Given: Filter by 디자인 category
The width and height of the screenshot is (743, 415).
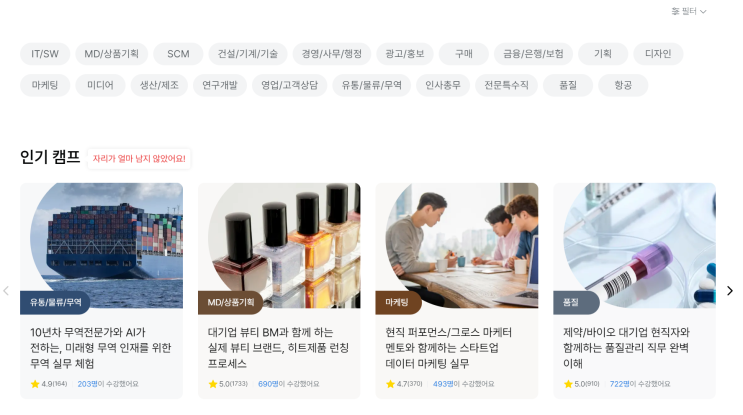Looking at the screenshot, I should coord(658,54).
